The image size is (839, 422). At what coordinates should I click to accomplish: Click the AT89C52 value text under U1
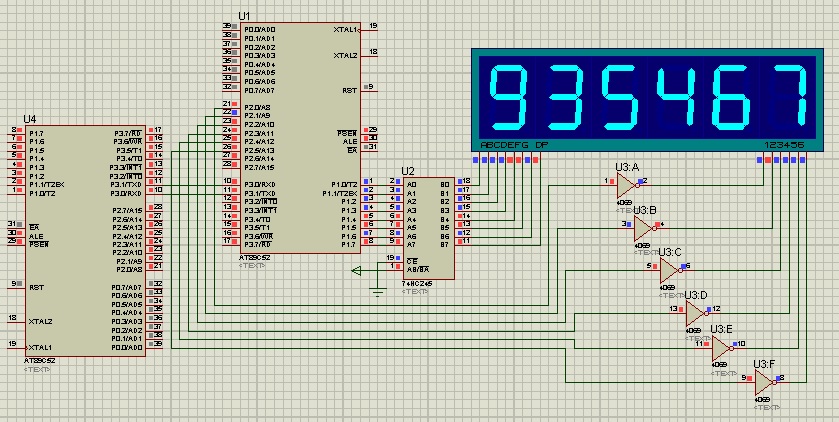[x=253, y=258]
